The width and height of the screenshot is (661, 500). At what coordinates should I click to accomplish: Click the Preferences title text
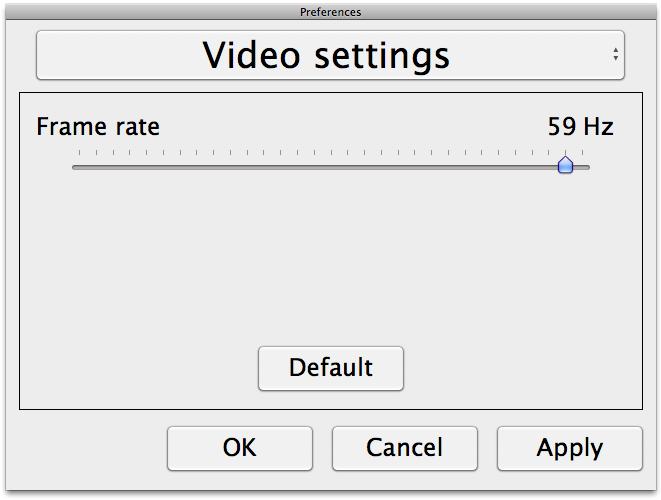point(330,12)
